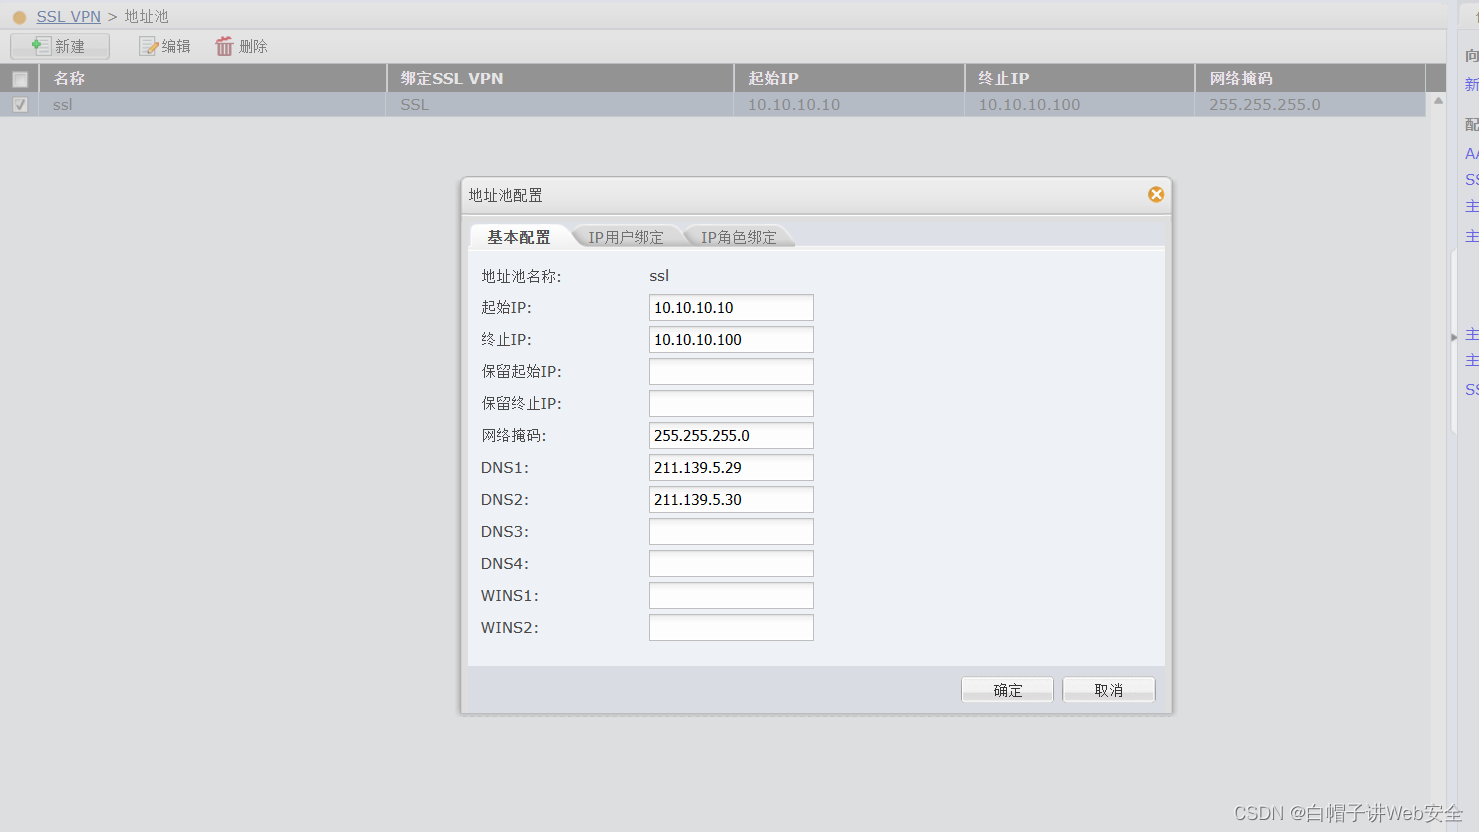Screen dimensions: 1479x832
Task: Sort by the 绑定SSL VPN column header
Action: click(560, 78)
